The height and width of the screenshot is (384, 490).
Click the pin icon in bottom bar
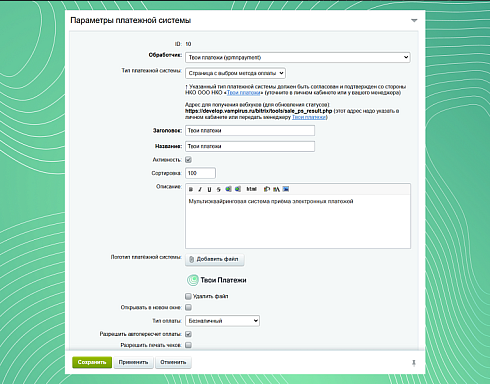[x=414, y=363]
